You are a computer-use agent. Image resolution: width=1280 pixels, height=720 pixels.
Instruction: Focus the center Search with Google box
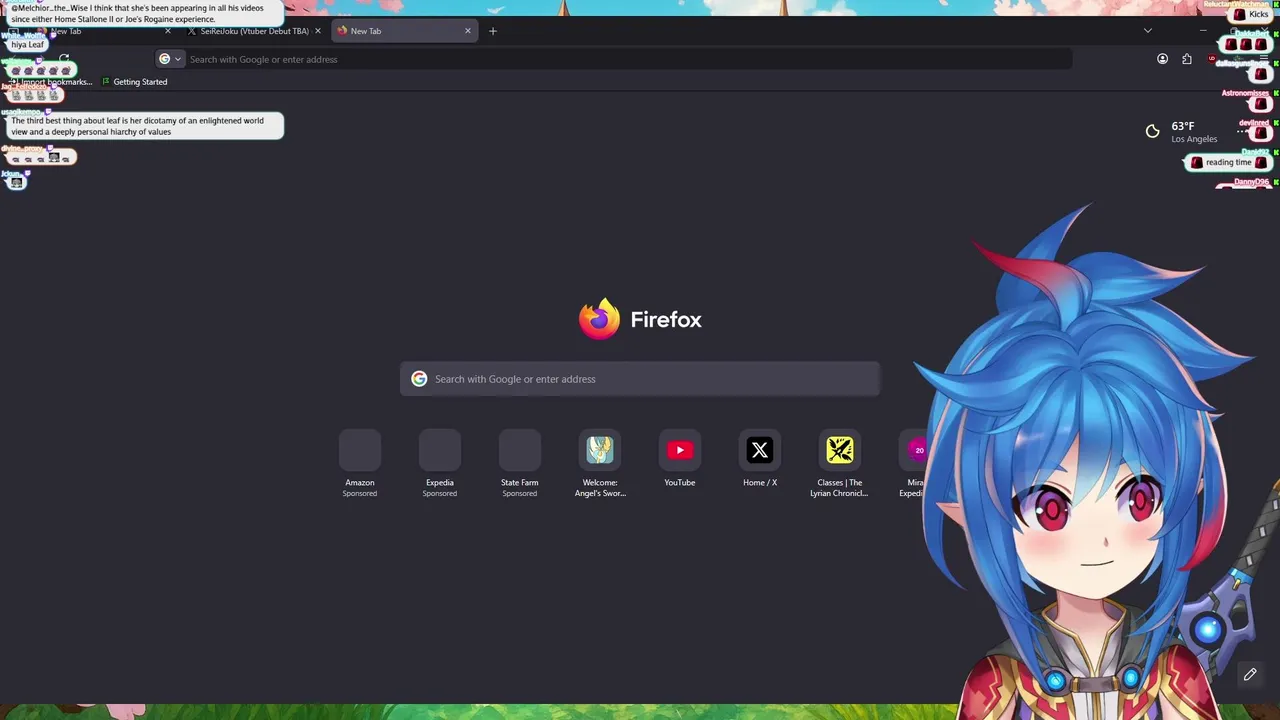[640, 379]
